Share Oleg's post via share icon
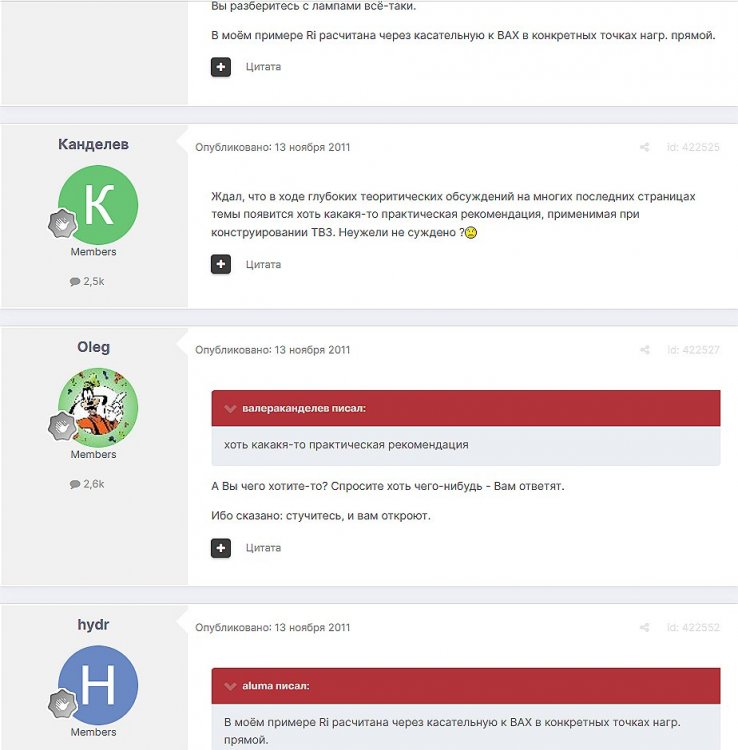 (x=644, y=350)
